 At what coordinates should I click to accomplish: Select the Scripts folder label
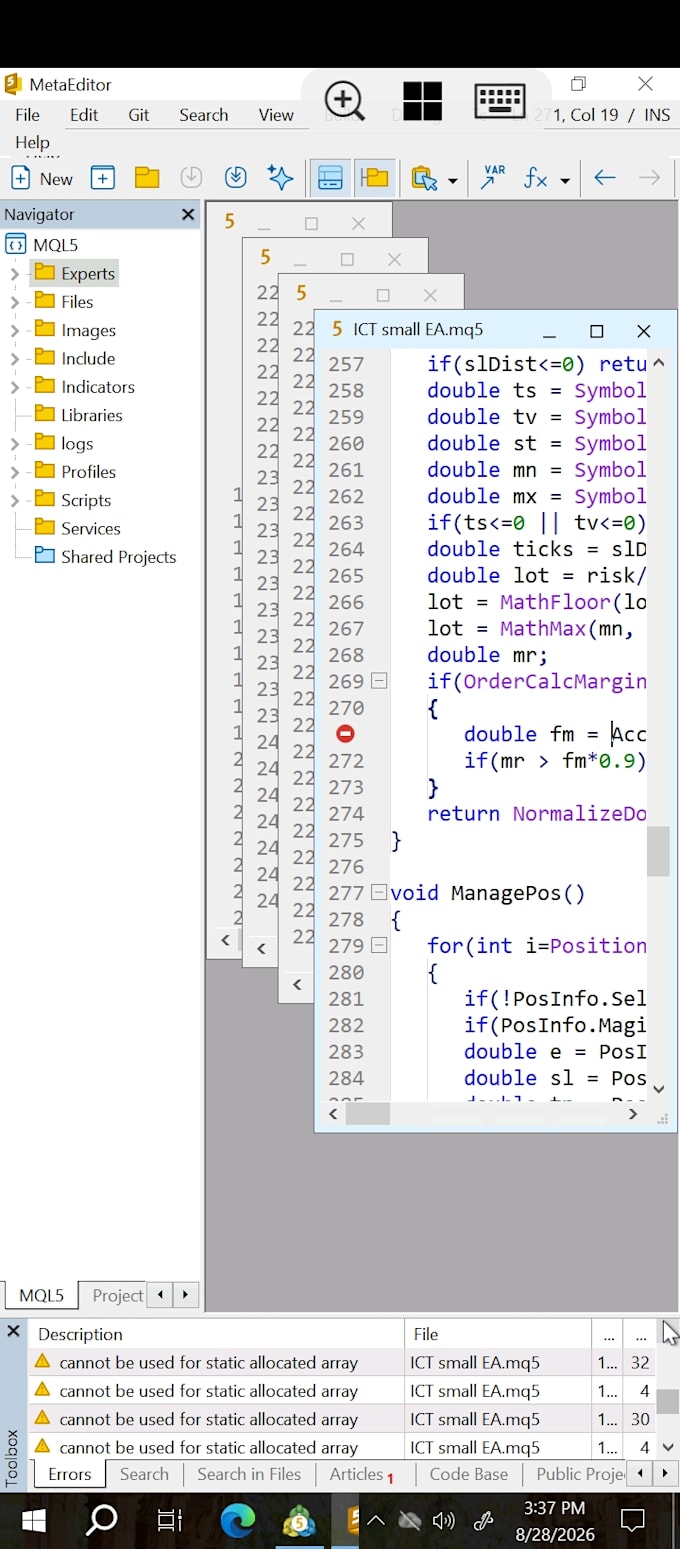click(x=86, y=500)
